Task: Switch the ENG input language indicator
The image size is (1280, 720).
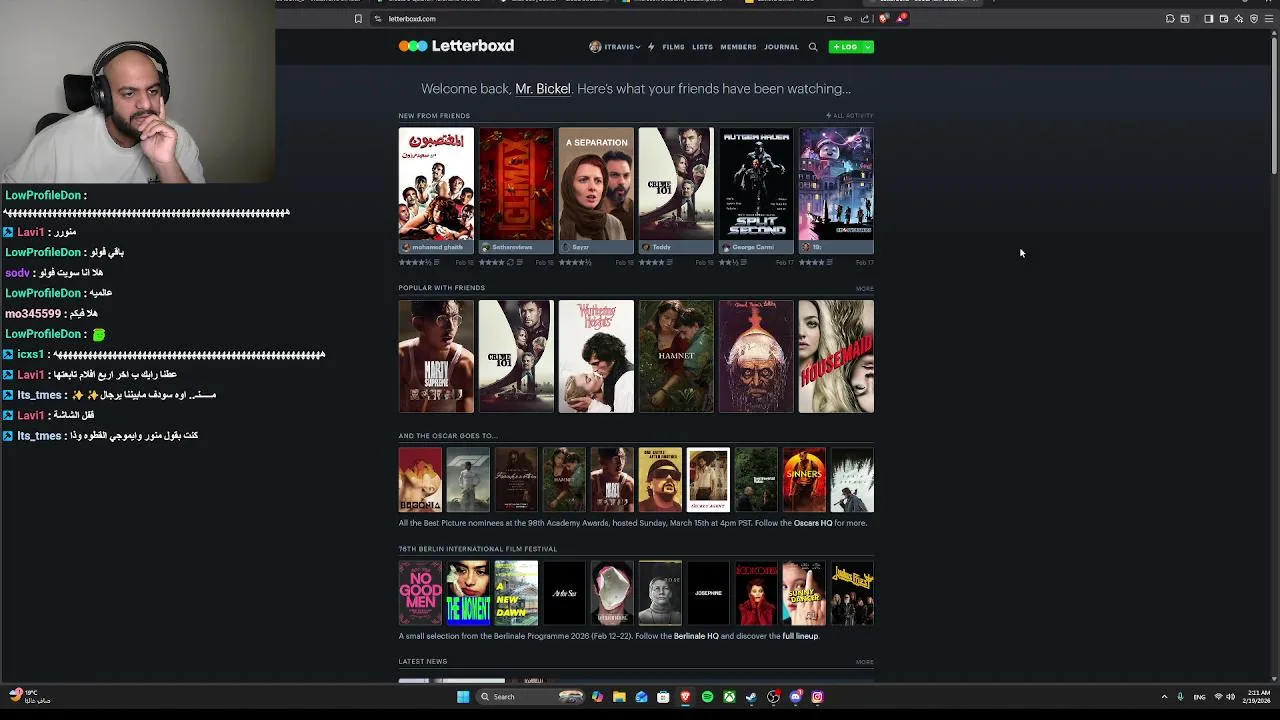Action: point(1199,697)
